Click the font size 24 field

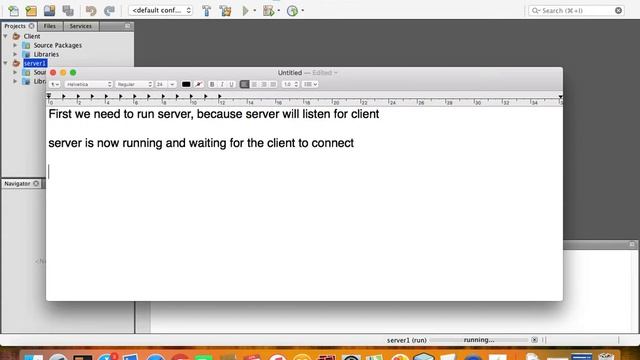[x=161, y=84]
